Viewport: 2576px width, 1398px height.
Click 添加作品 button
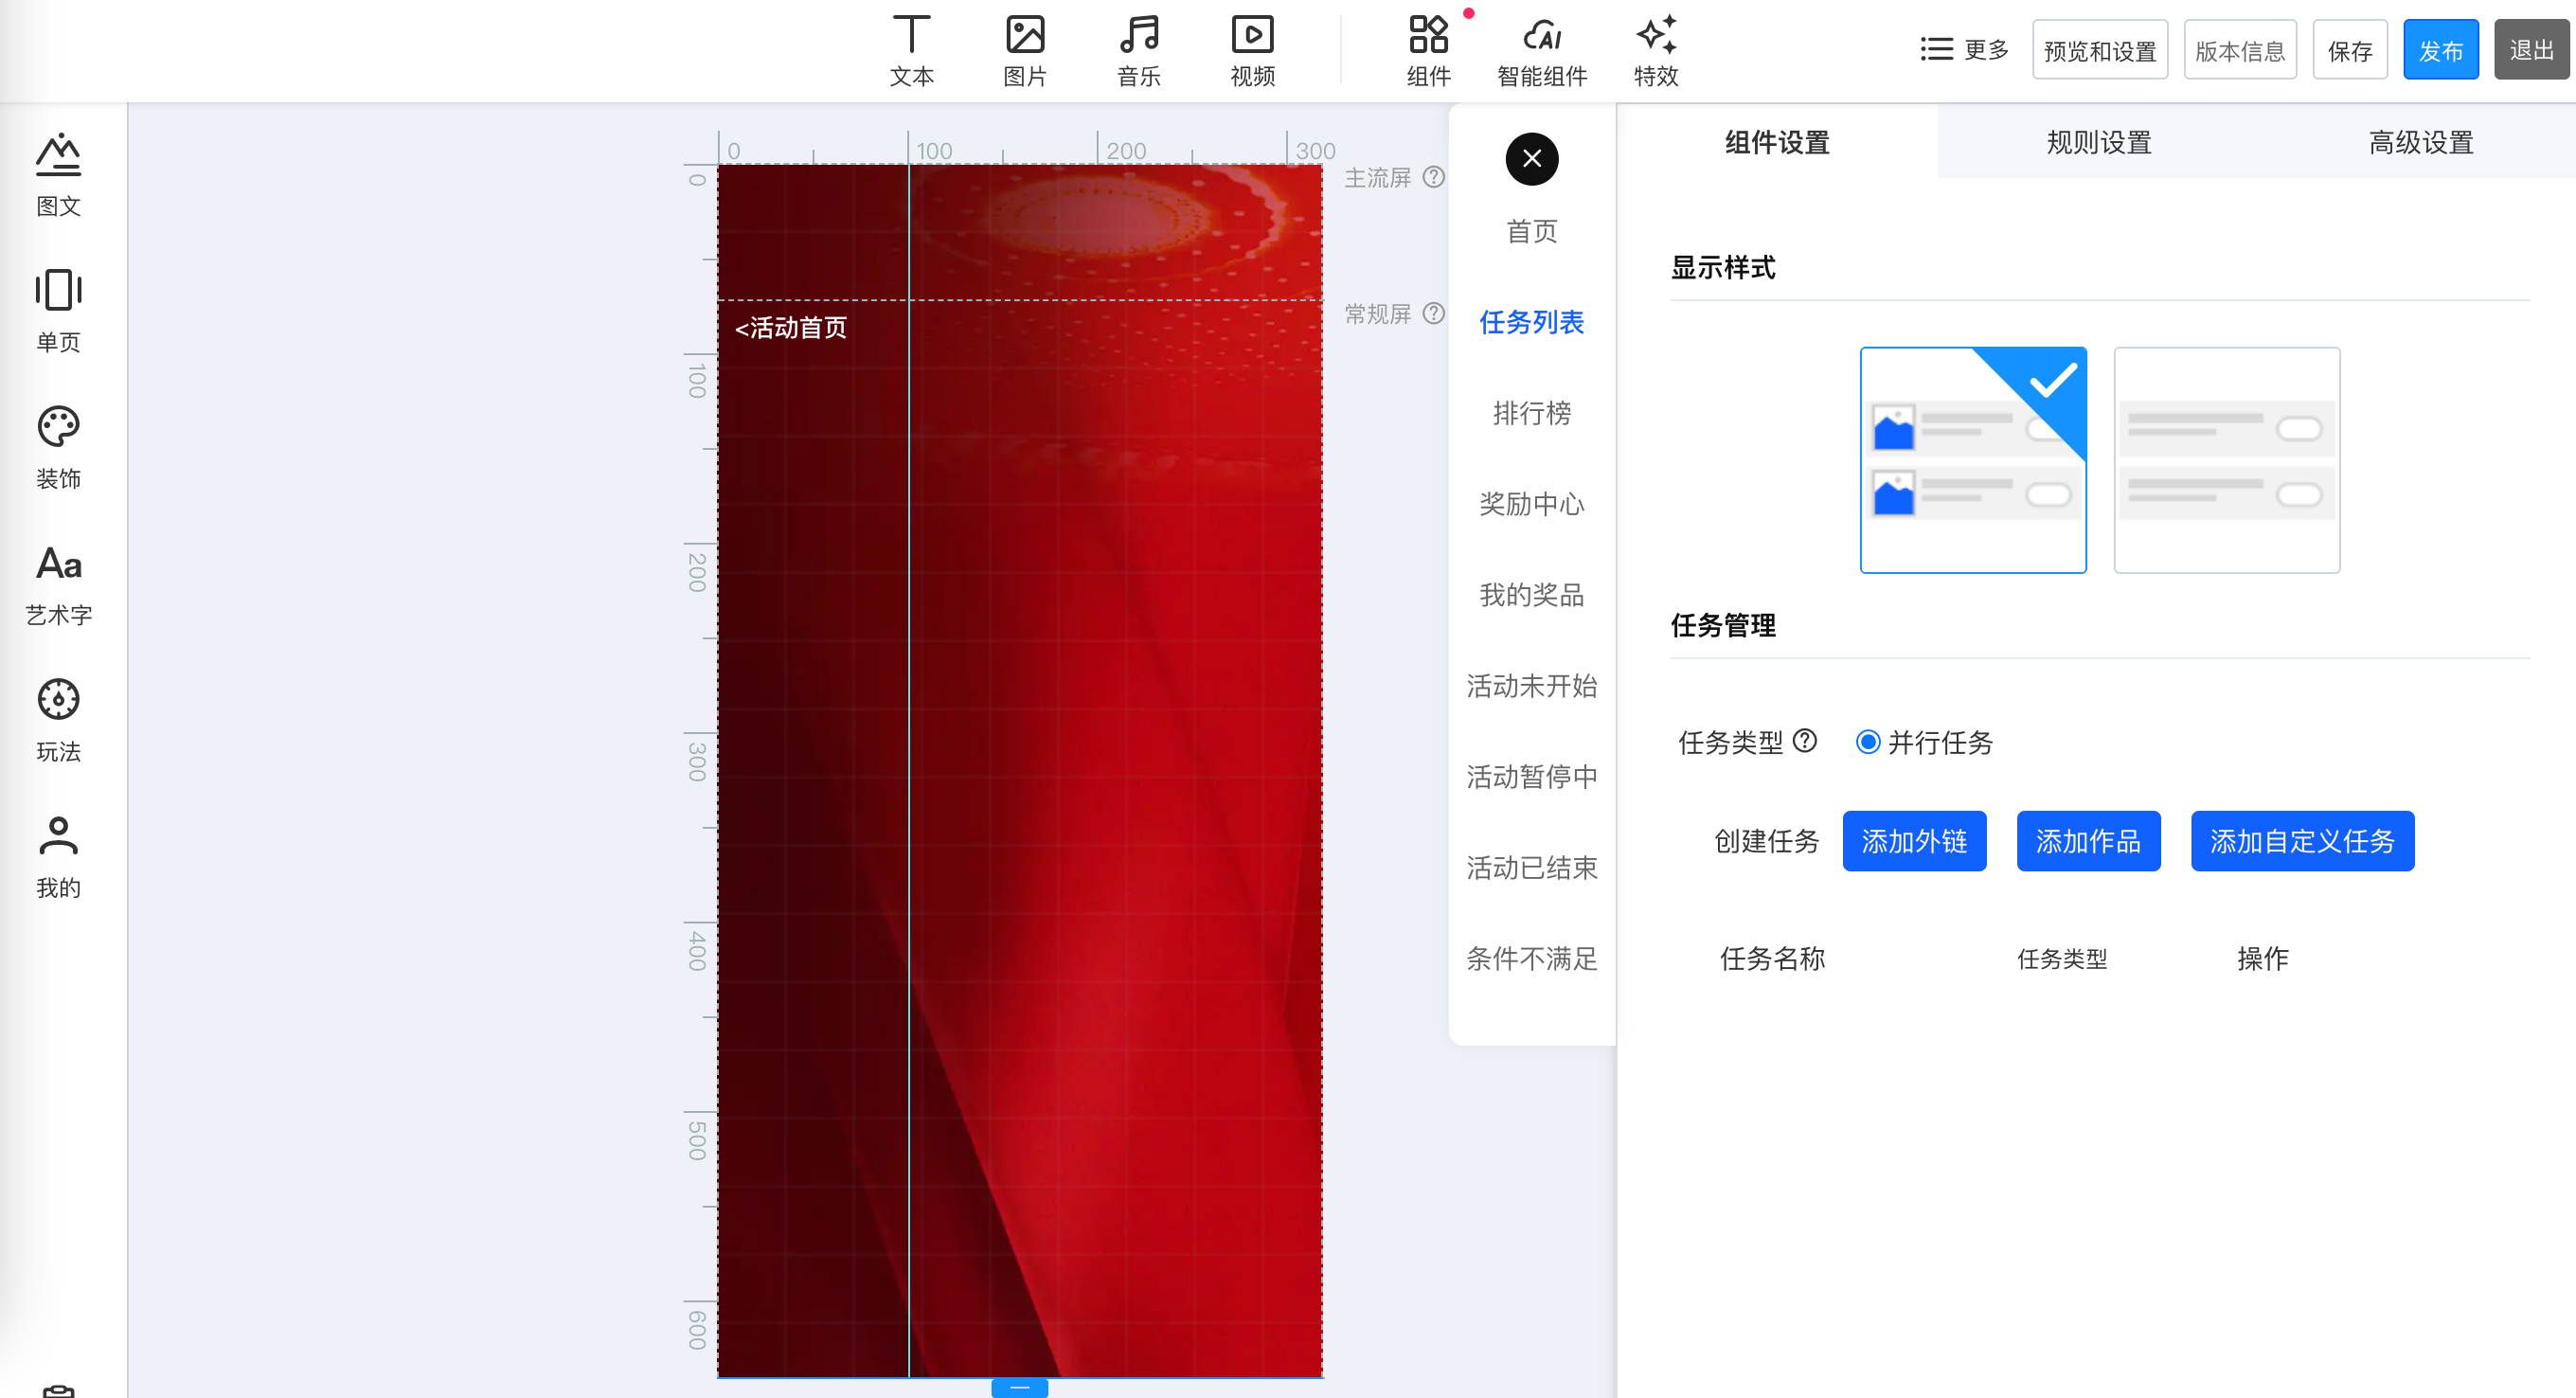[x=2088, y=841]
